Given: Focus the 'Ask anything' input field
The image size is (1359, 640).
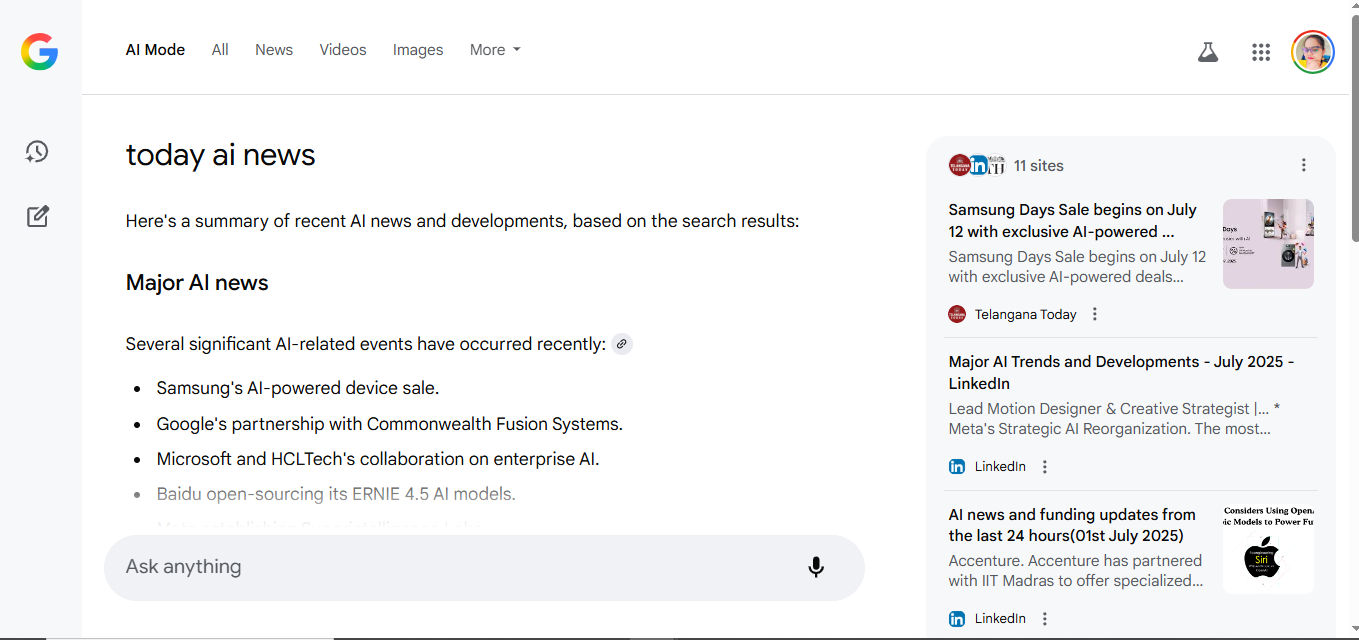Looking at the screenshot, I should (484, 568).
